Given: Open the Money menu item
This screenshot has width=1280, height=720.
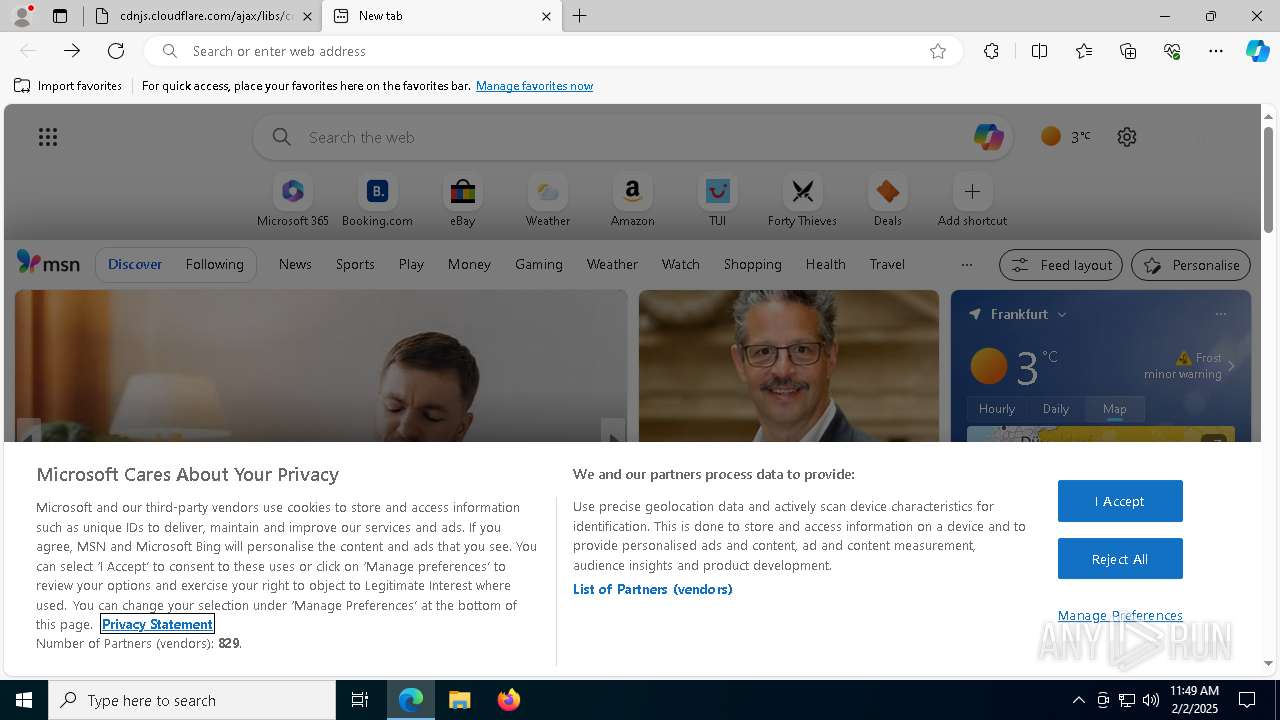Looking at the screenshot, I should tap(469, 264).
